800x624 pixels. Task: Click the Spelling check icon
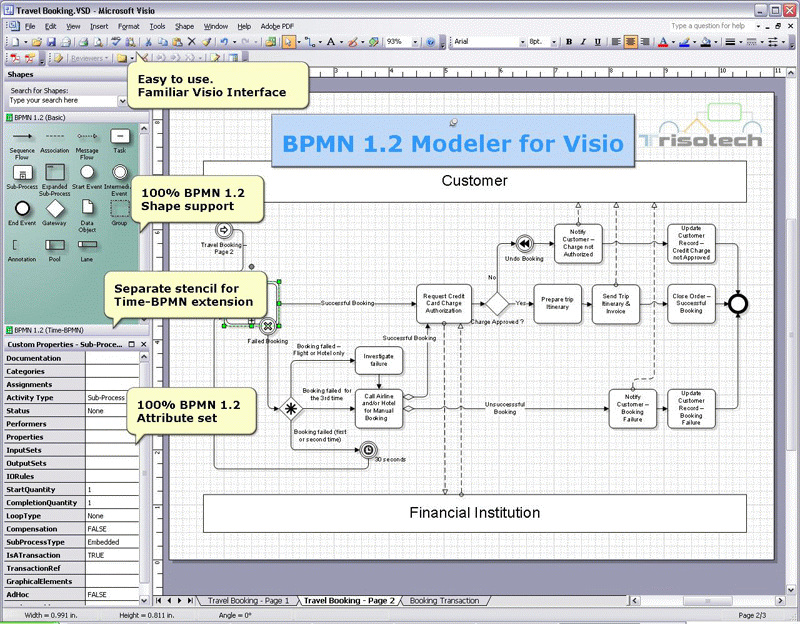[116, 42]
